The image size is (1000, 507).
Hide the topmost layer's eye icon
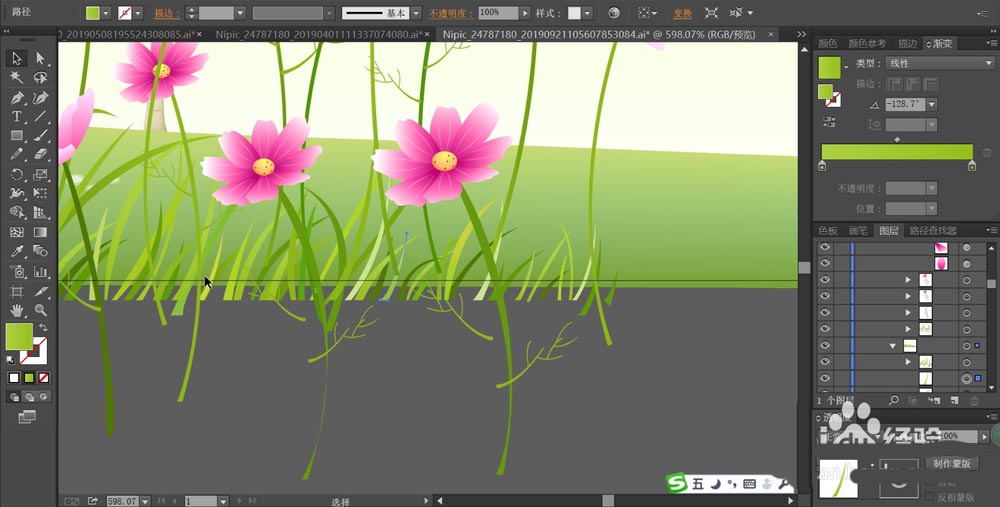point(825,247)
